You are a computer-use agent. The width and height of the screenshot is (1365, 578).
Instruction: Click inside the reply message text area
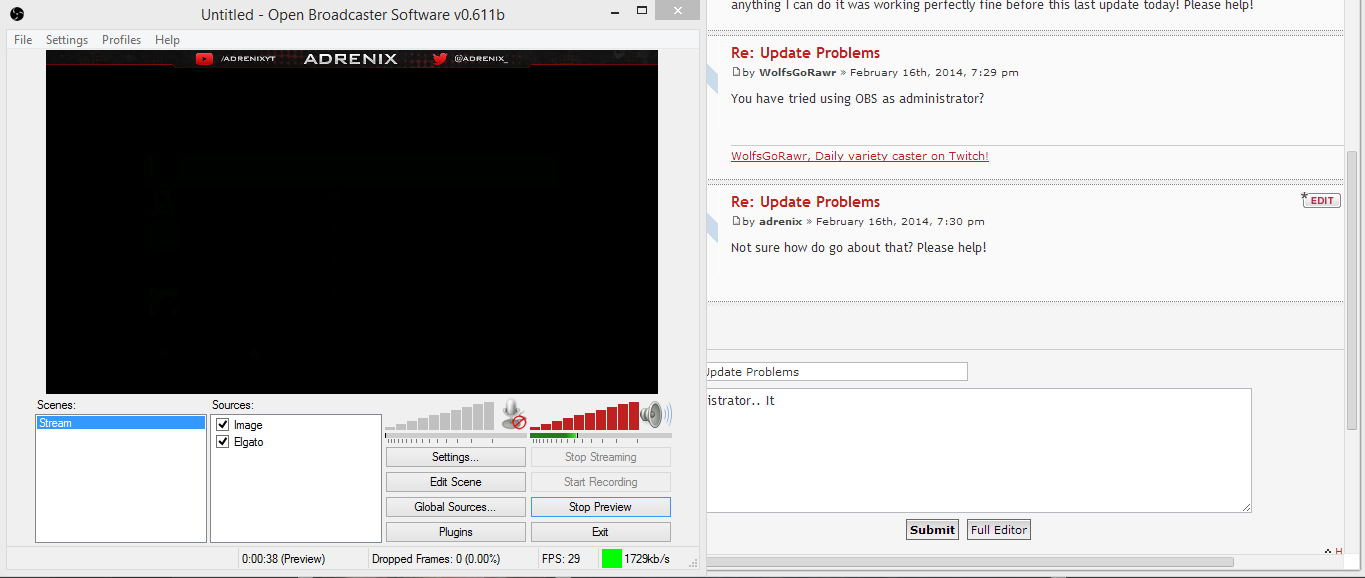point(979,451)
